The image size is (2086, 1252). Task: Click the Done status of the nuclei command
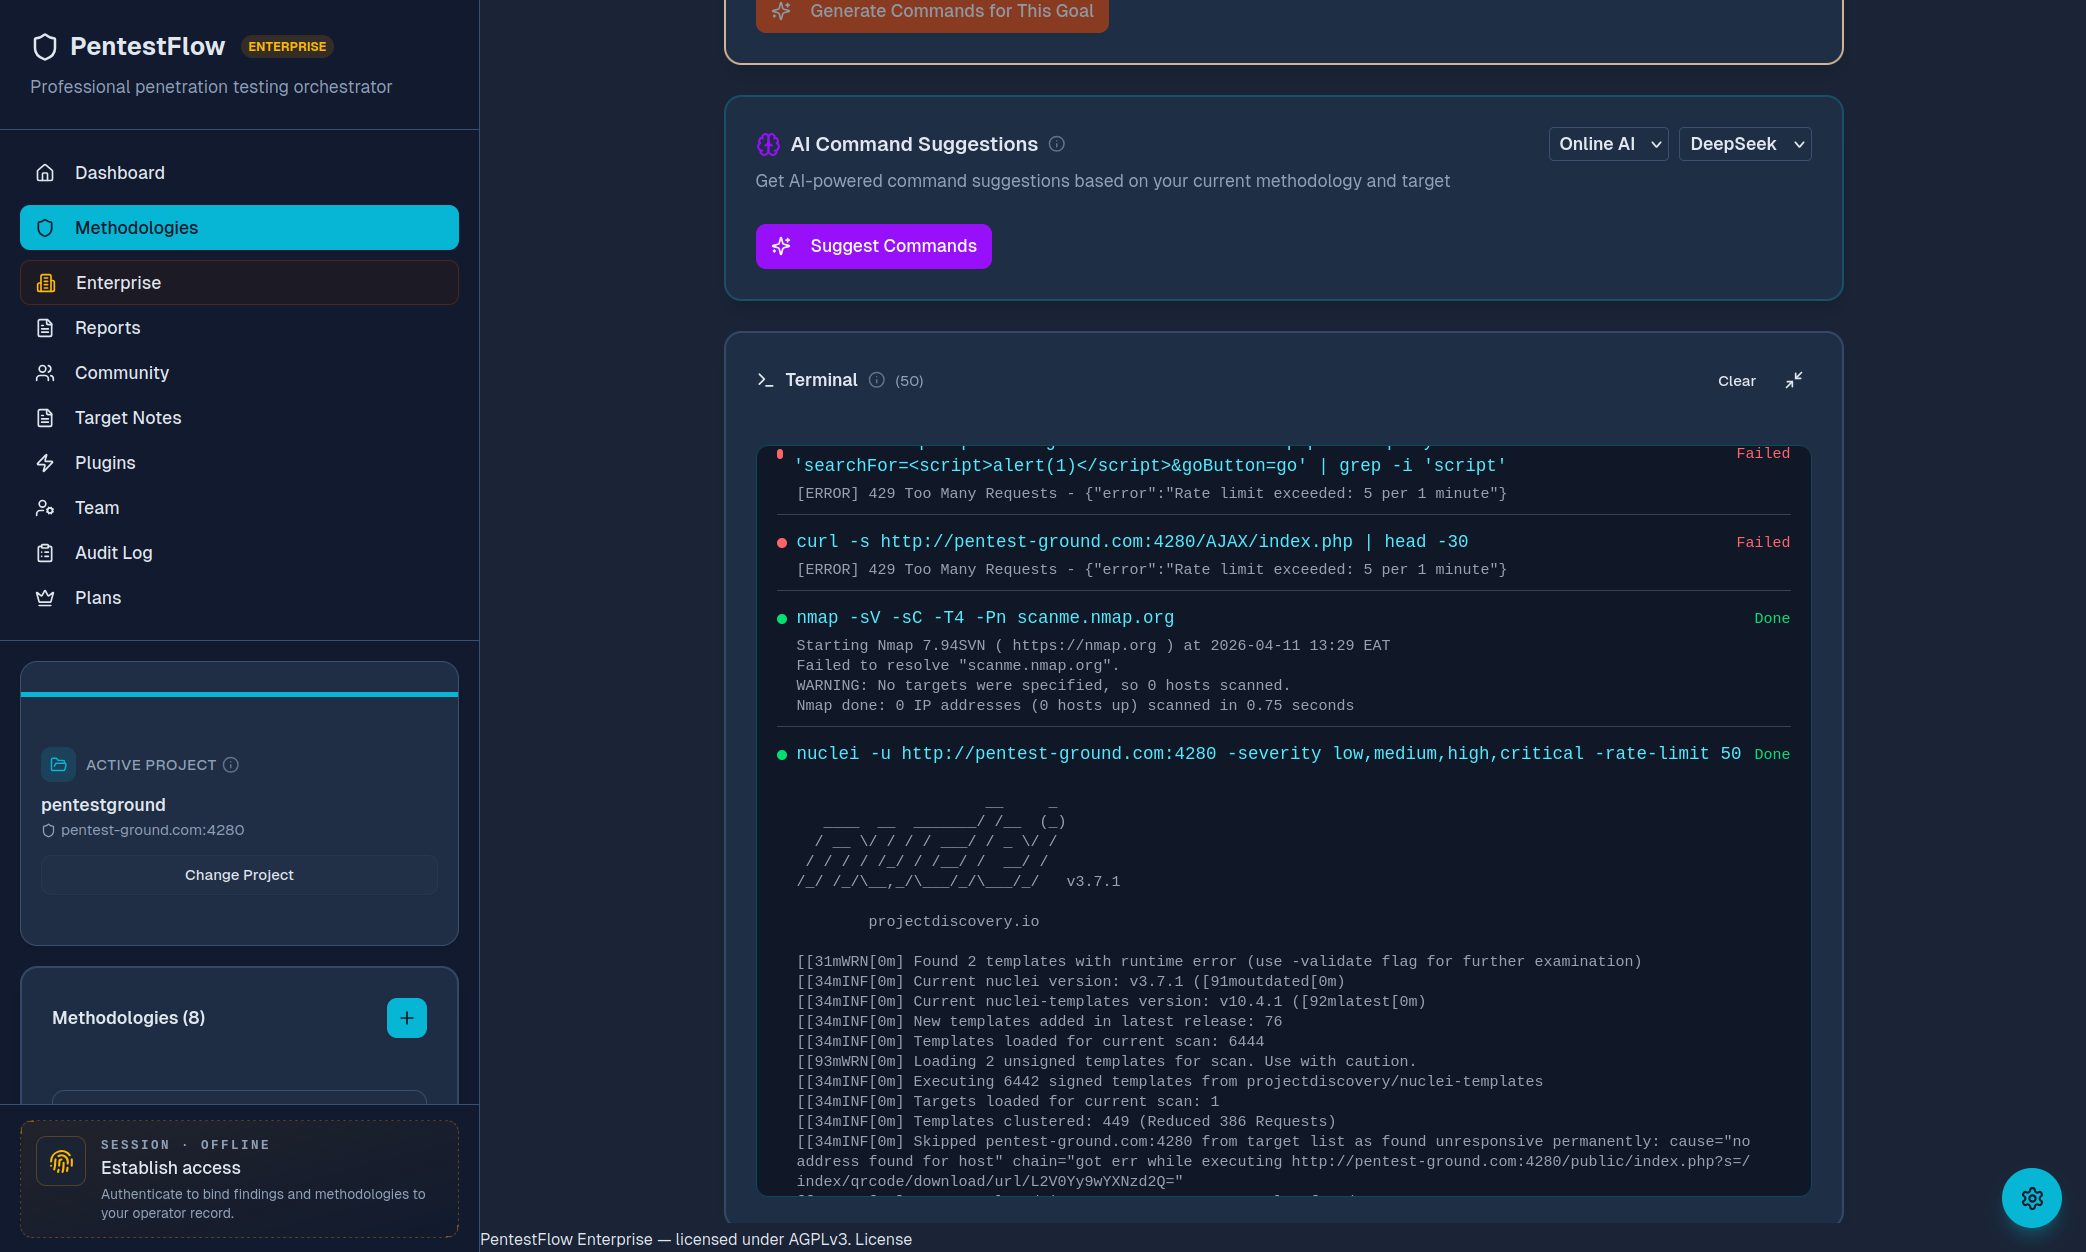pyautogui.click(x=1772, y=754)
